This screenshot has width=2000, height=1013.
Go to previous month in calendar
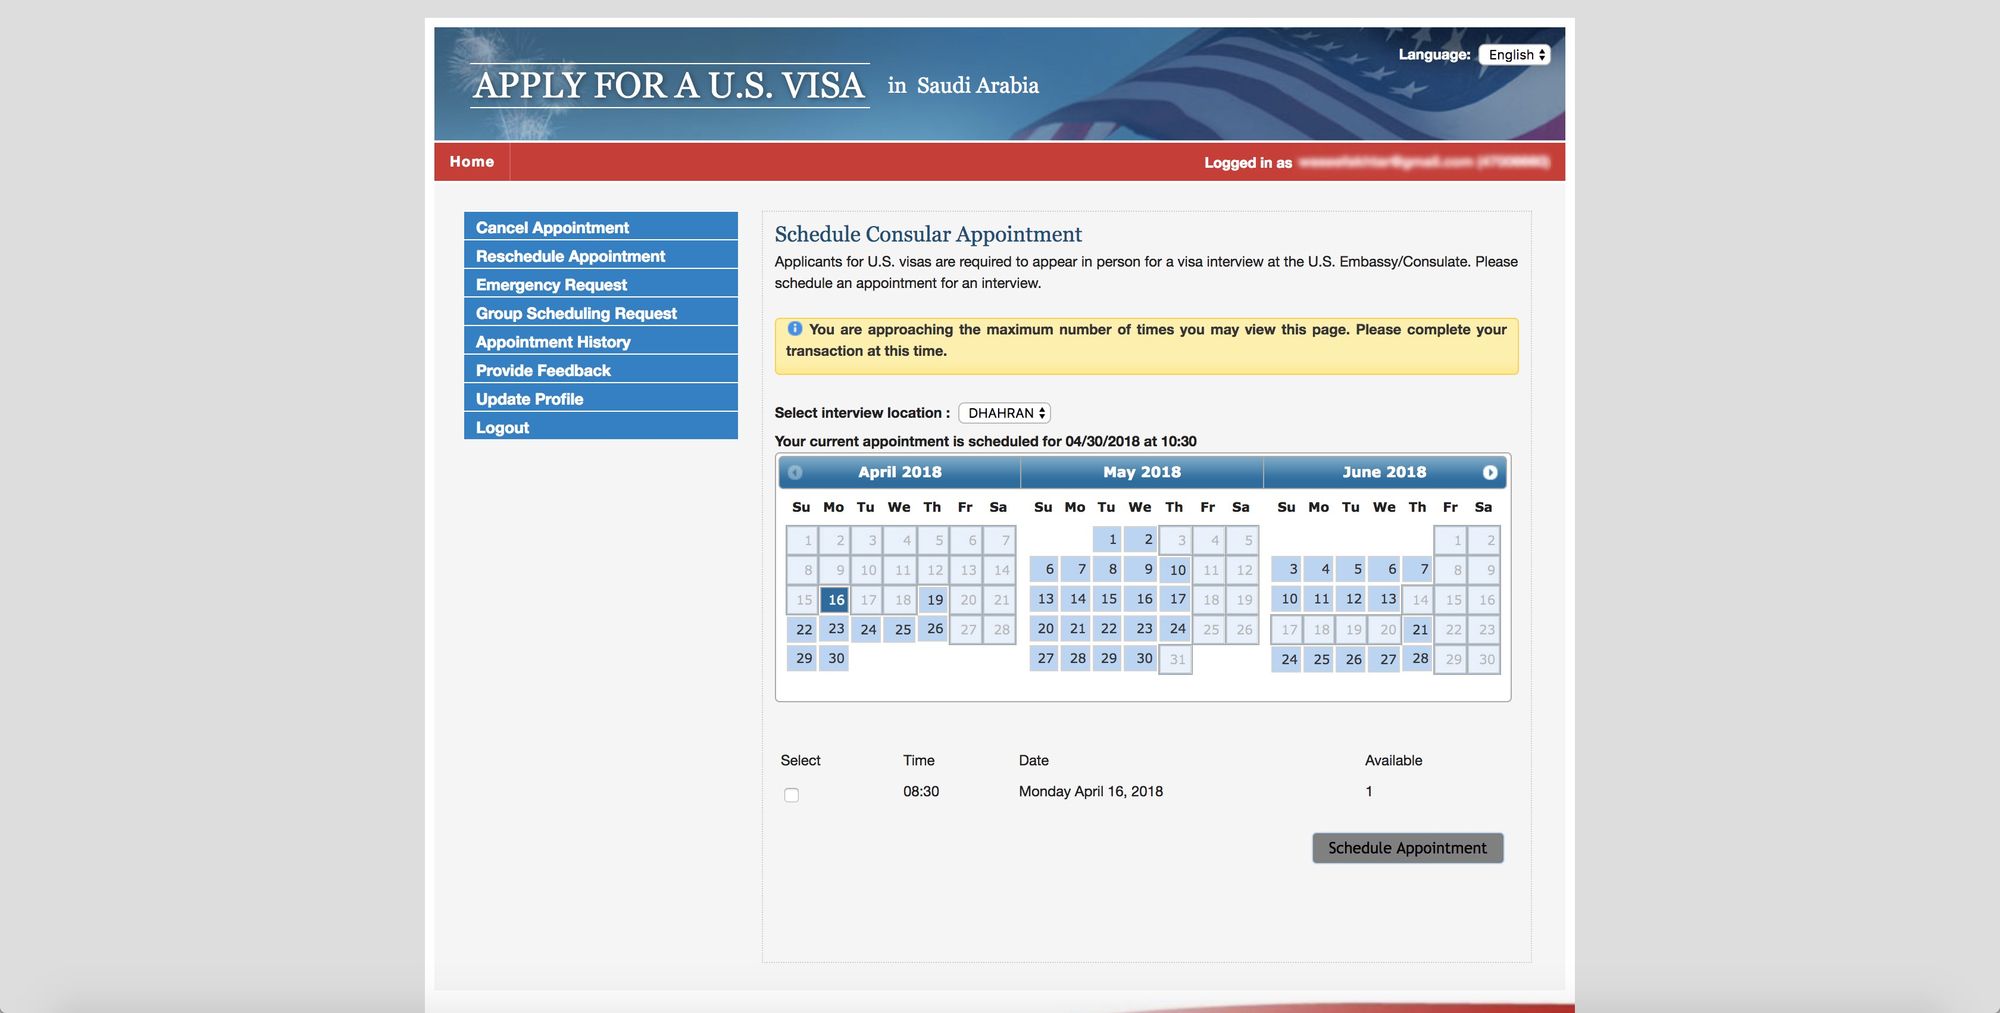coord(795,472)
